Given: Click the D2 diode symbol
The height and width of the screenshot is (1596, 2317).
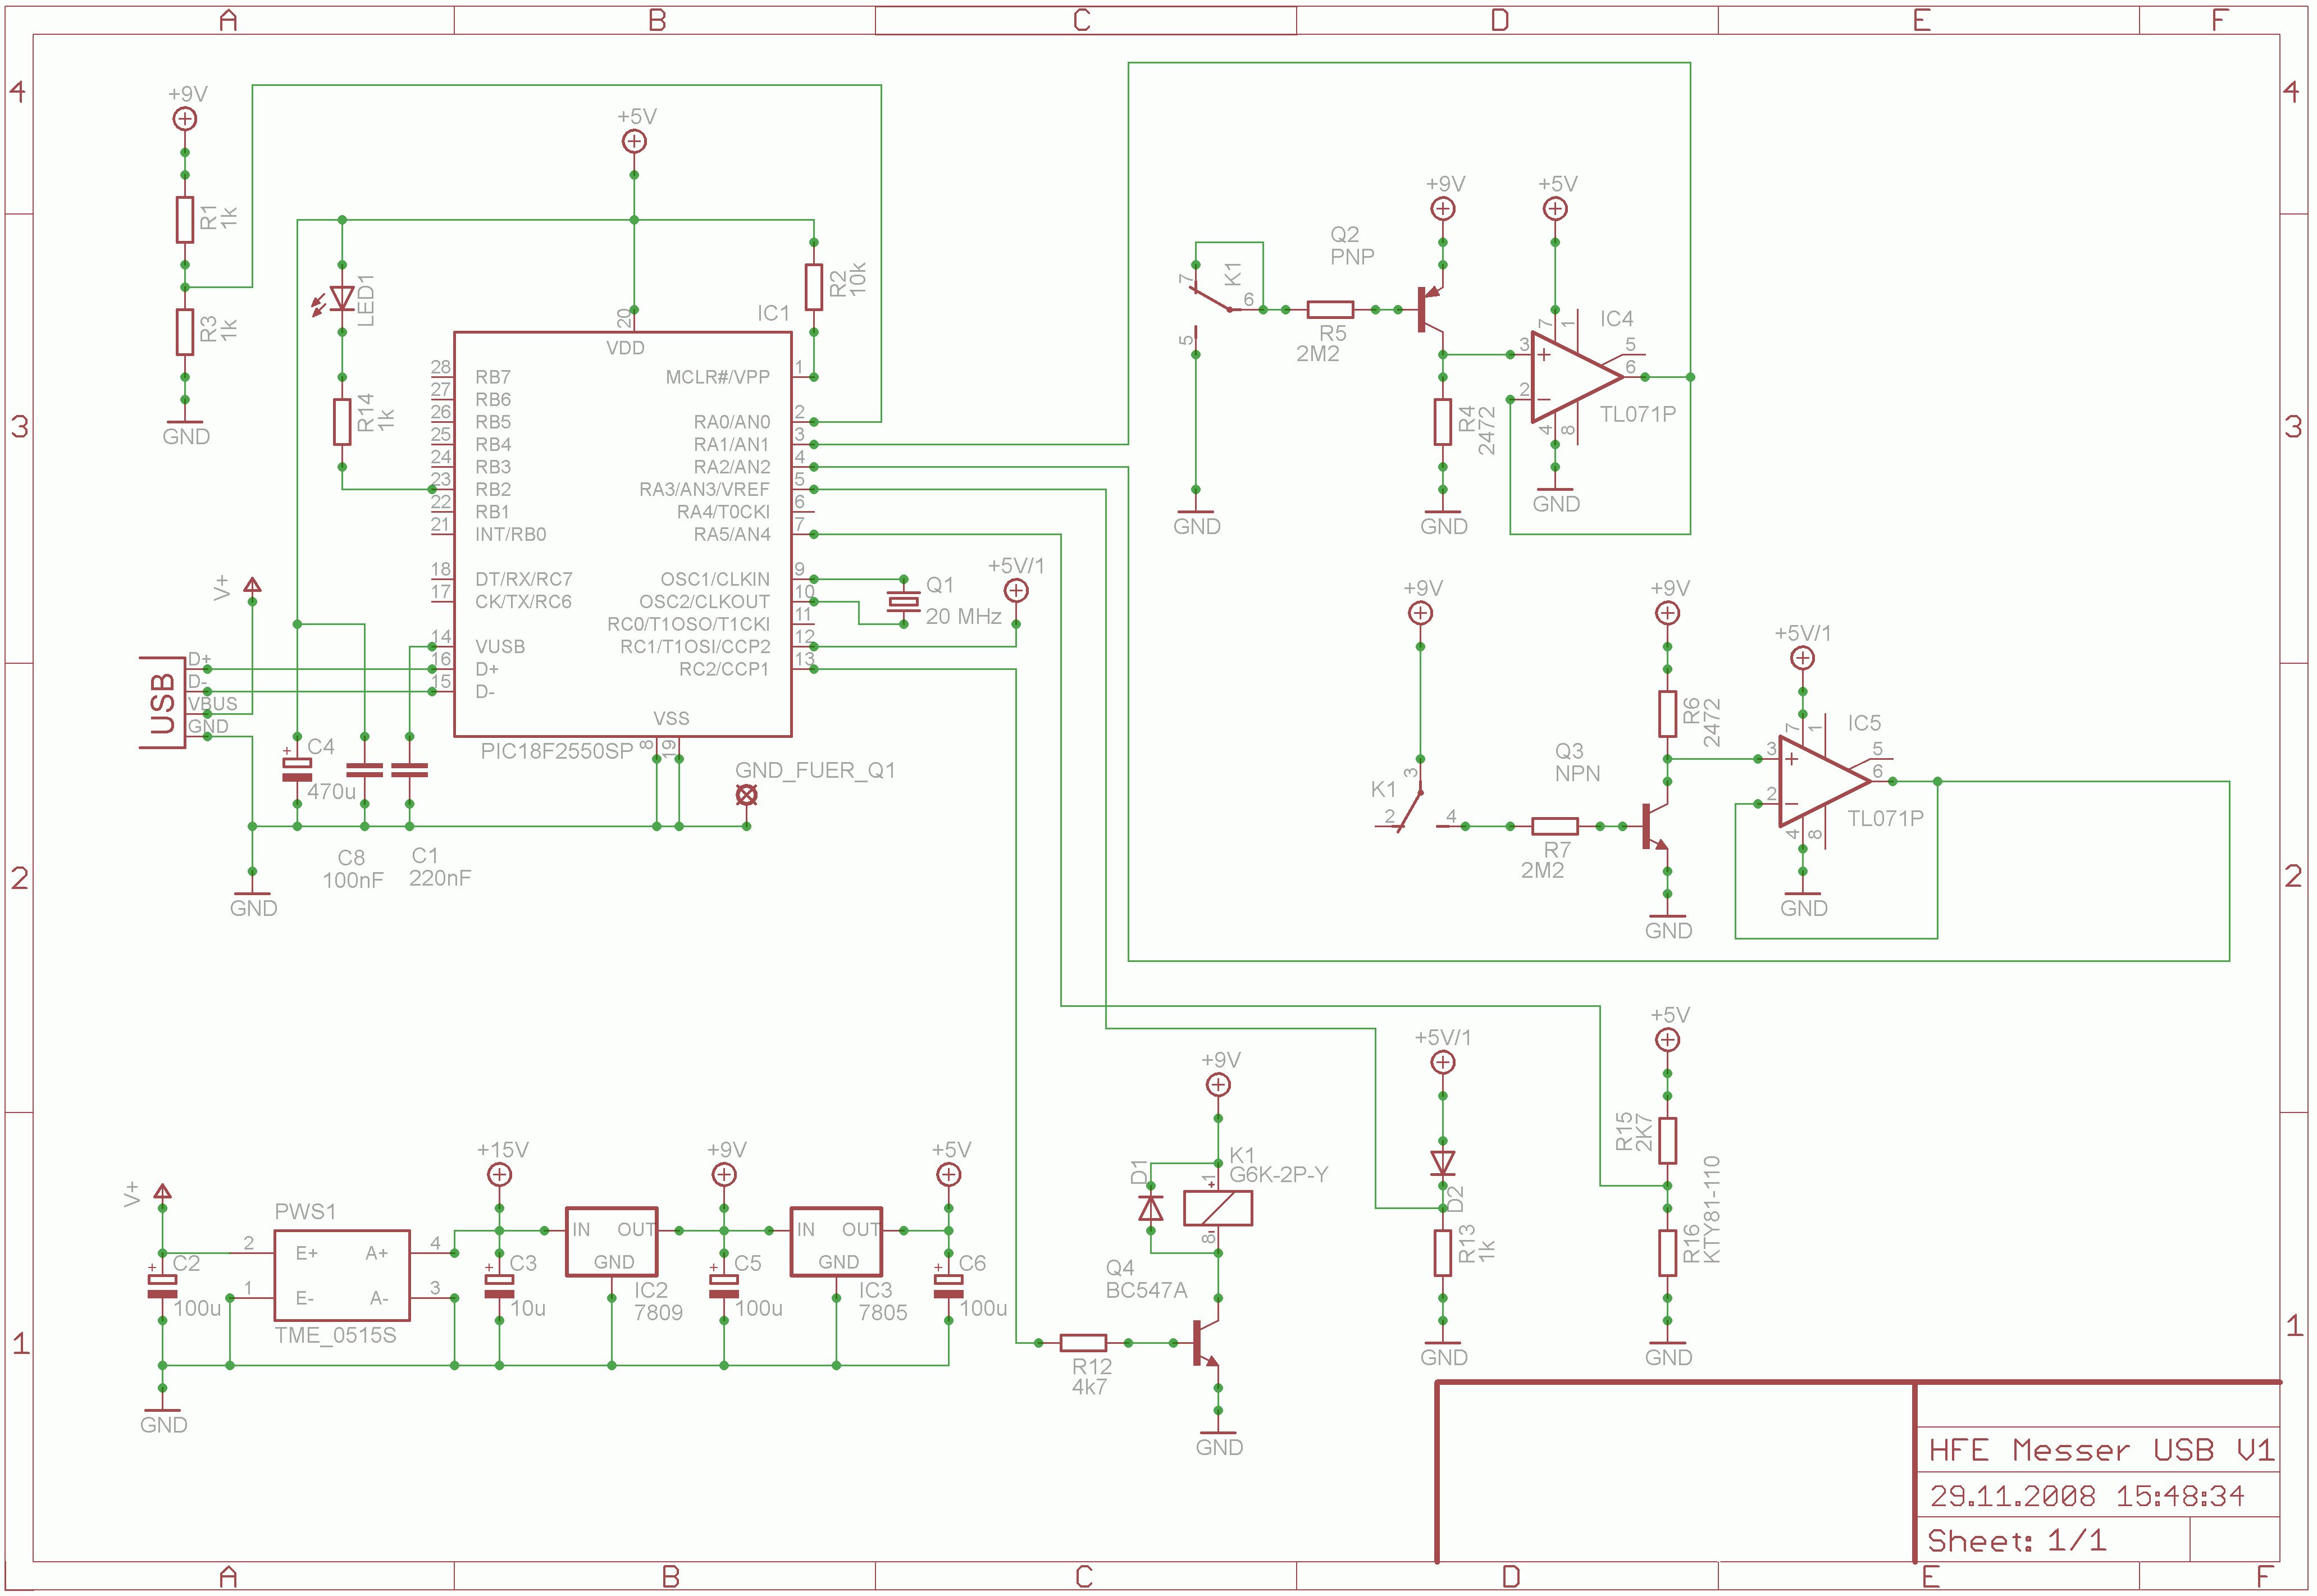Looking at the screenshot, I should click(x=1442, y=1163).
